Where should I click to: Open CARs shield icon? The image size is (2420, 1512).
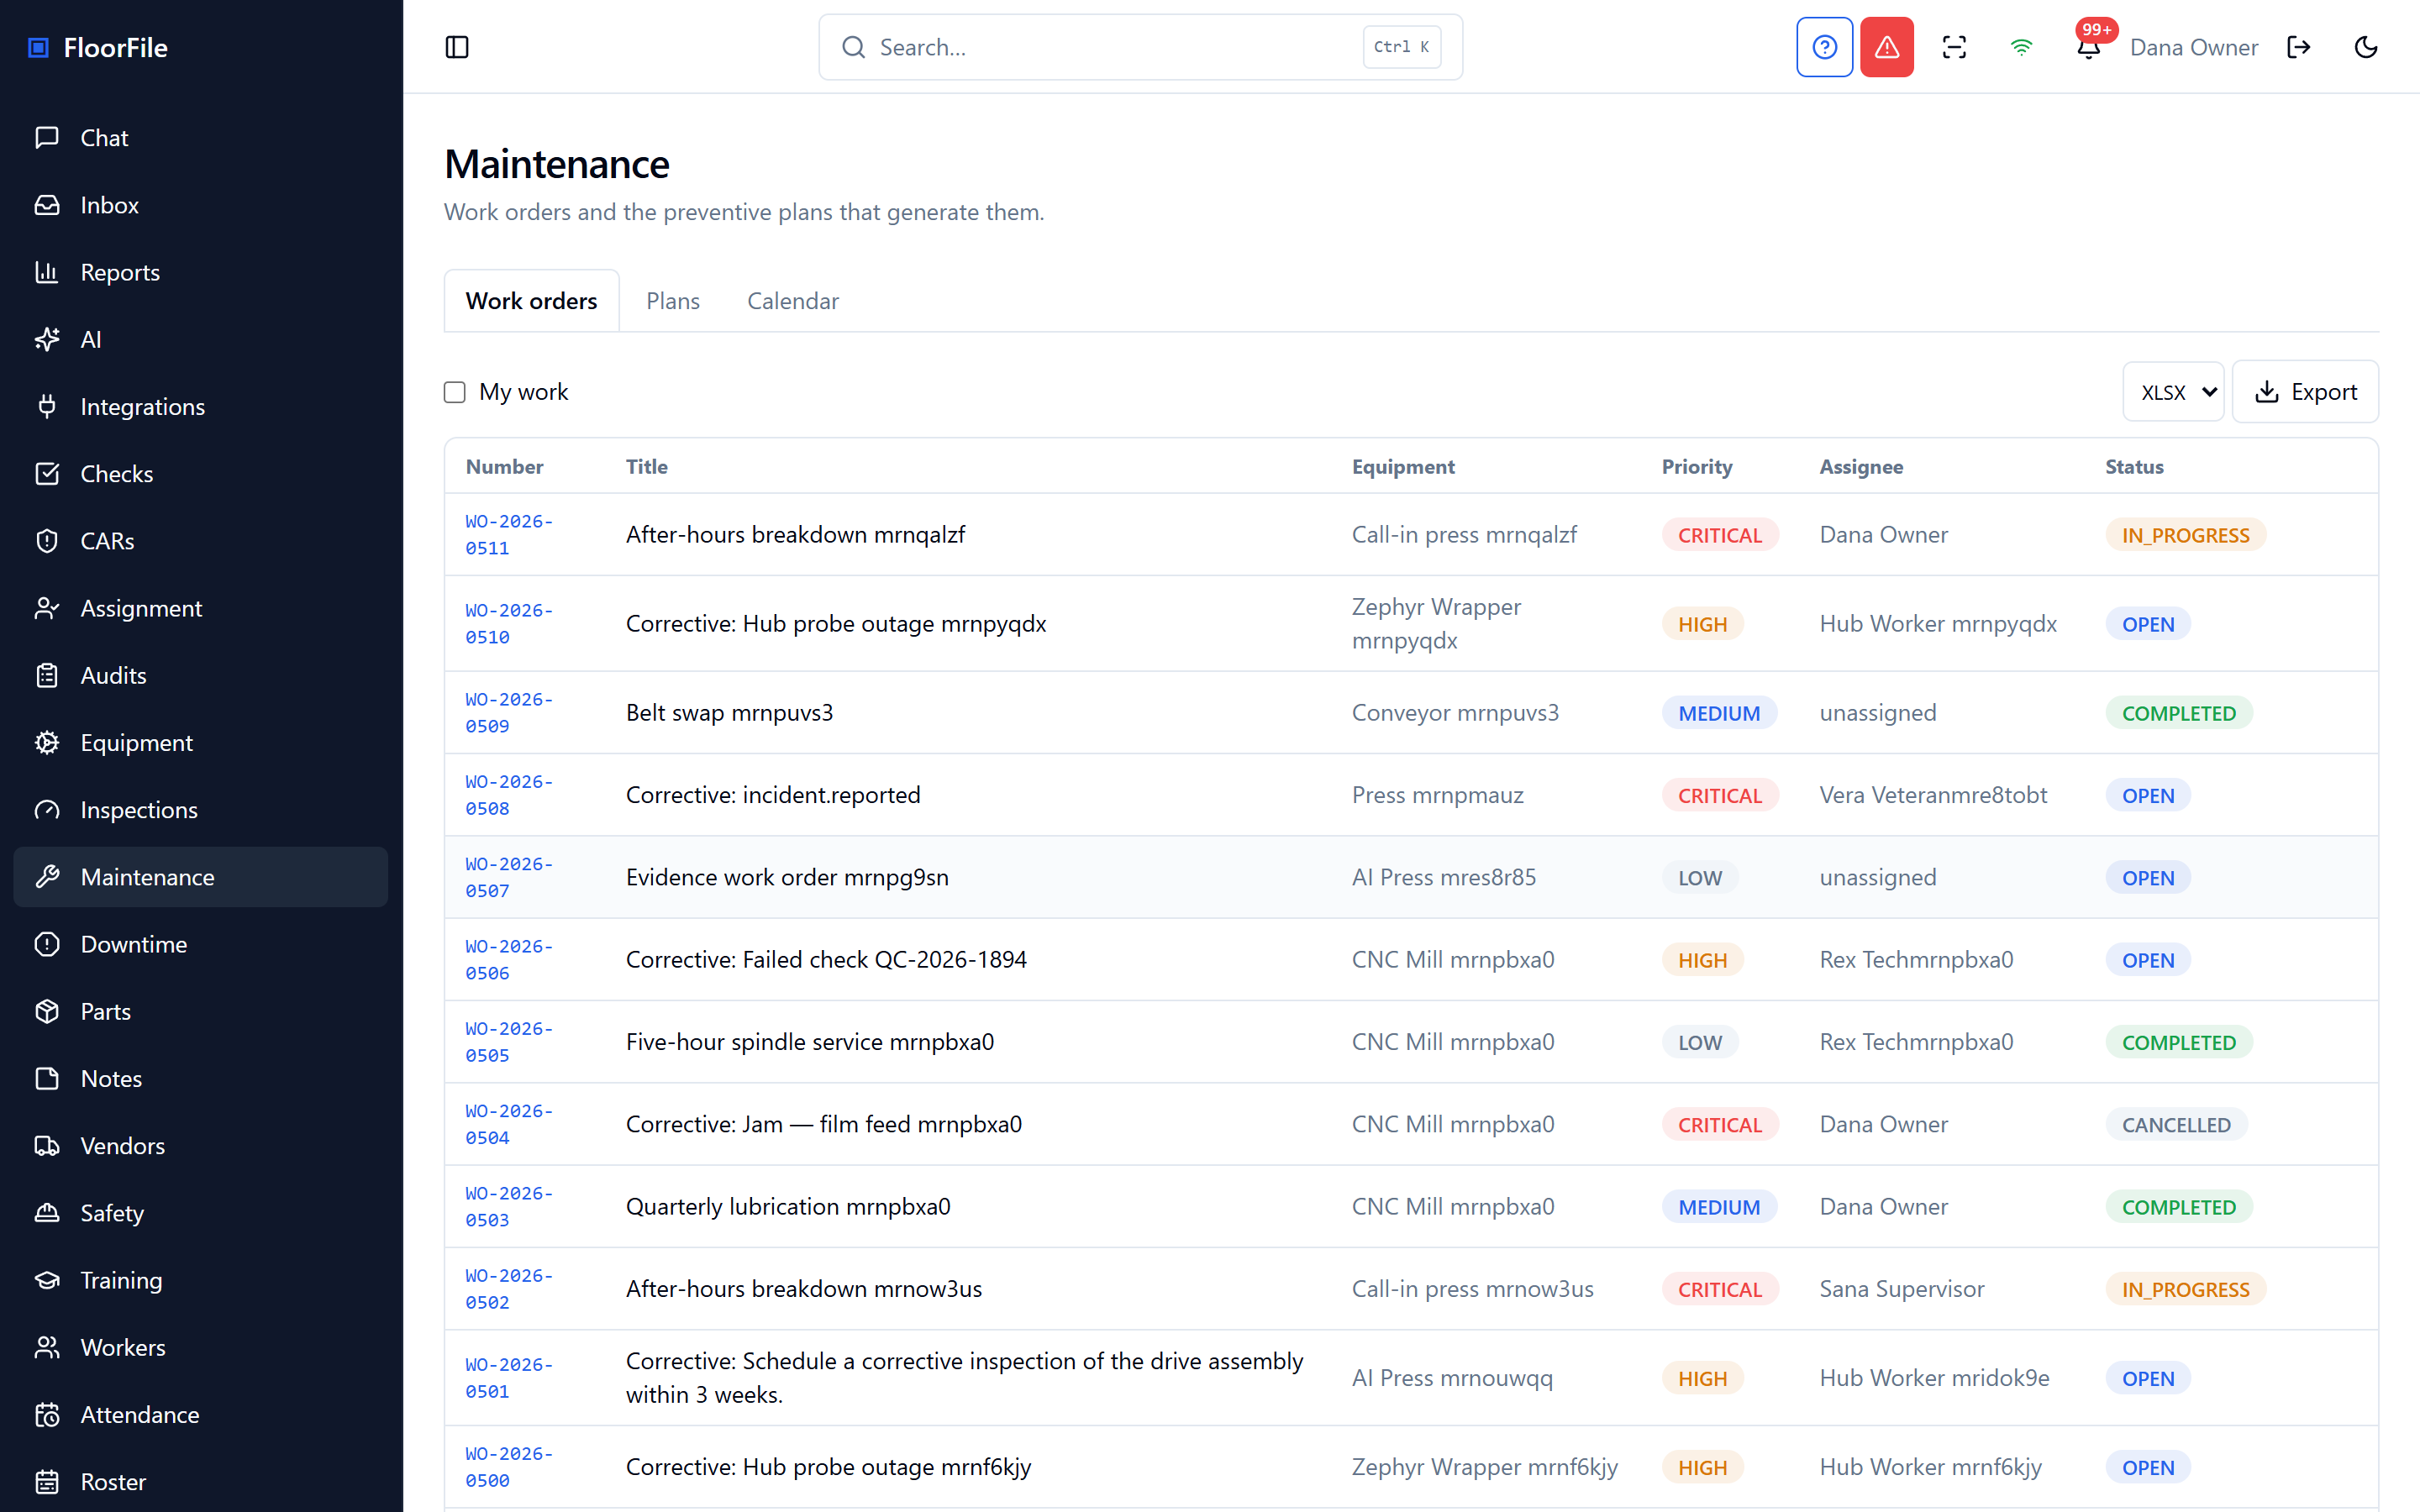[47, 541]
